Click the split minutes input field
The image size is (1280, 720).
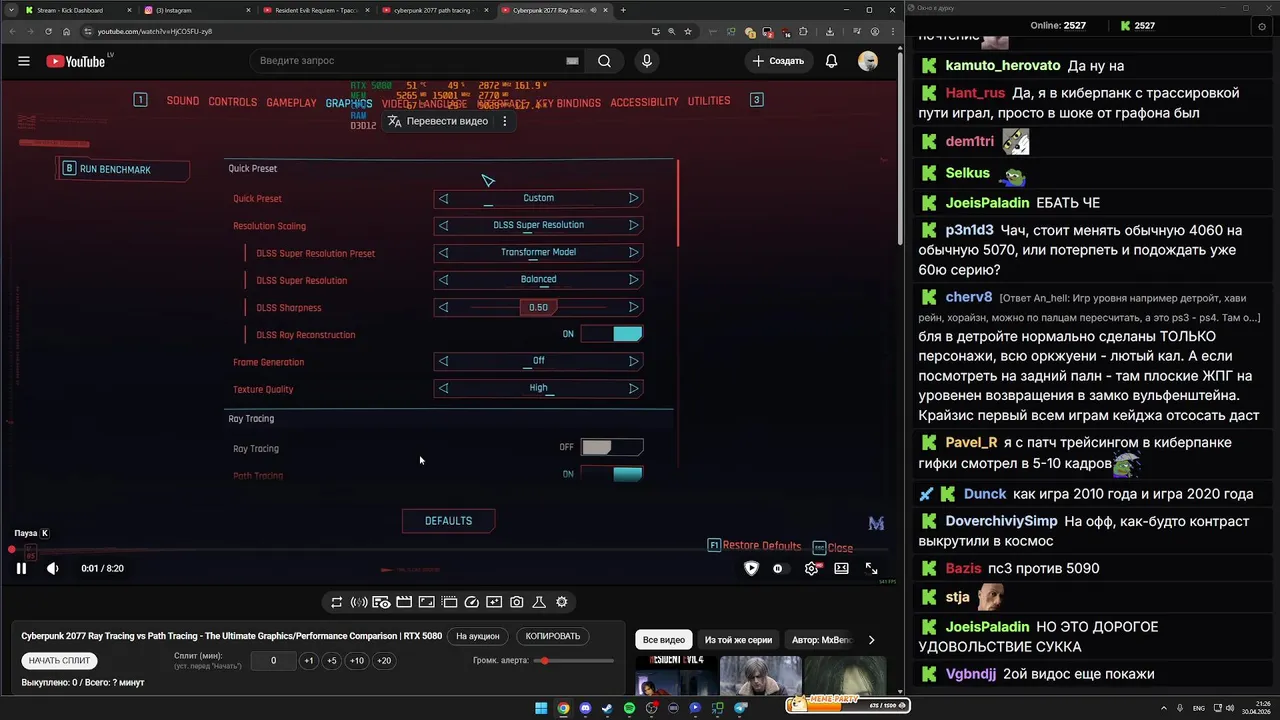[273, 661]
